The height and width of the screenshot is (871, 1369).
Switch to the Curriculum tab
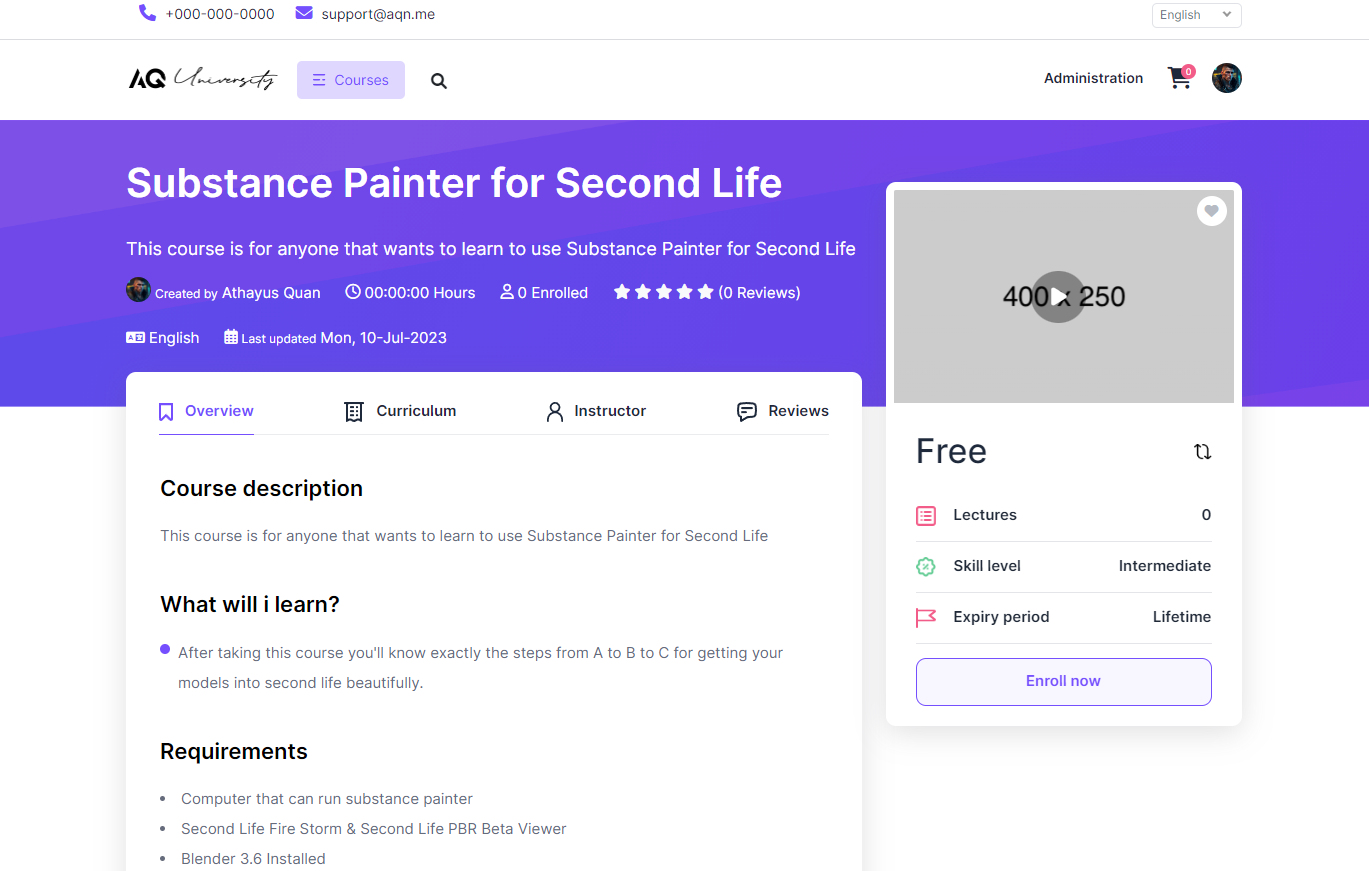[400, 411]
